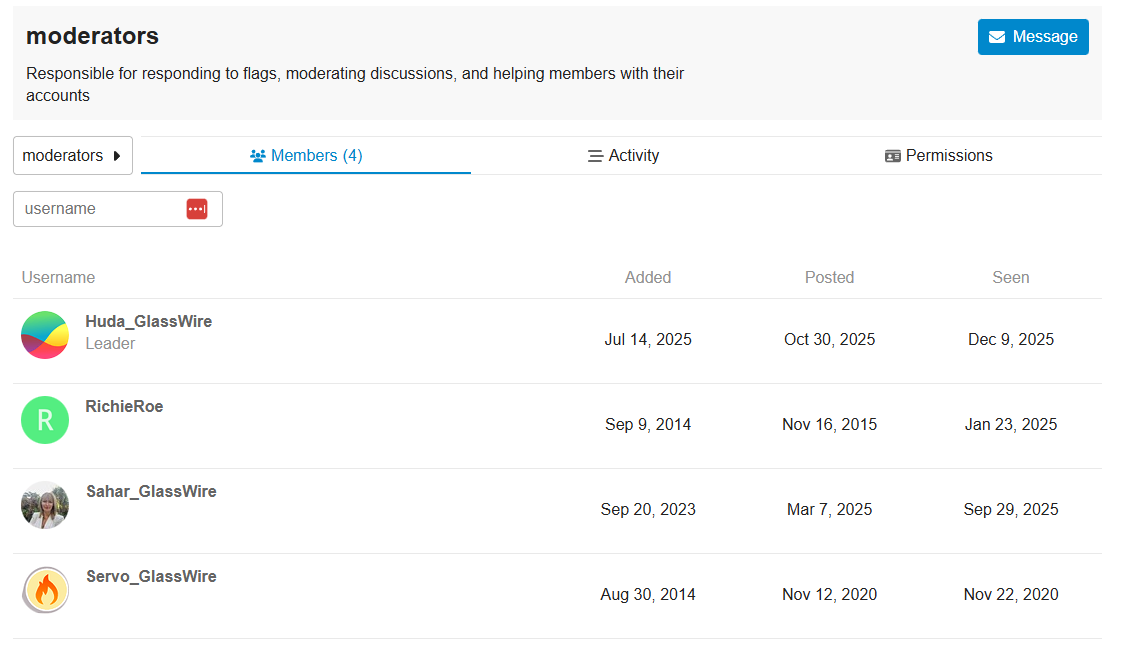
Task: Sort members by Posted column
Action: [829, 278]
